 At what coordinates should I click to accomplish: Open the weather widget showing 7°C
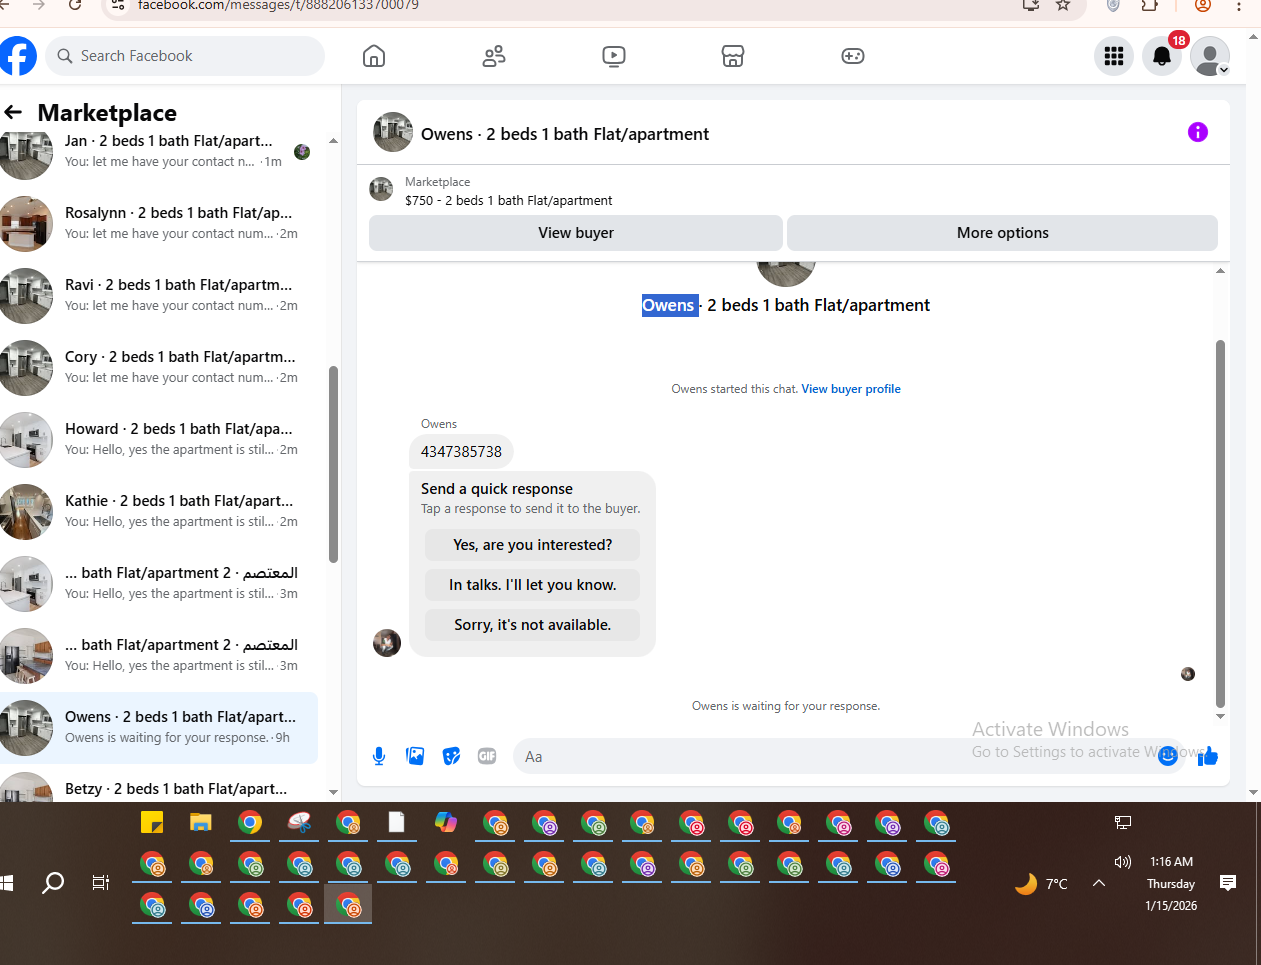coord(1041,884)
